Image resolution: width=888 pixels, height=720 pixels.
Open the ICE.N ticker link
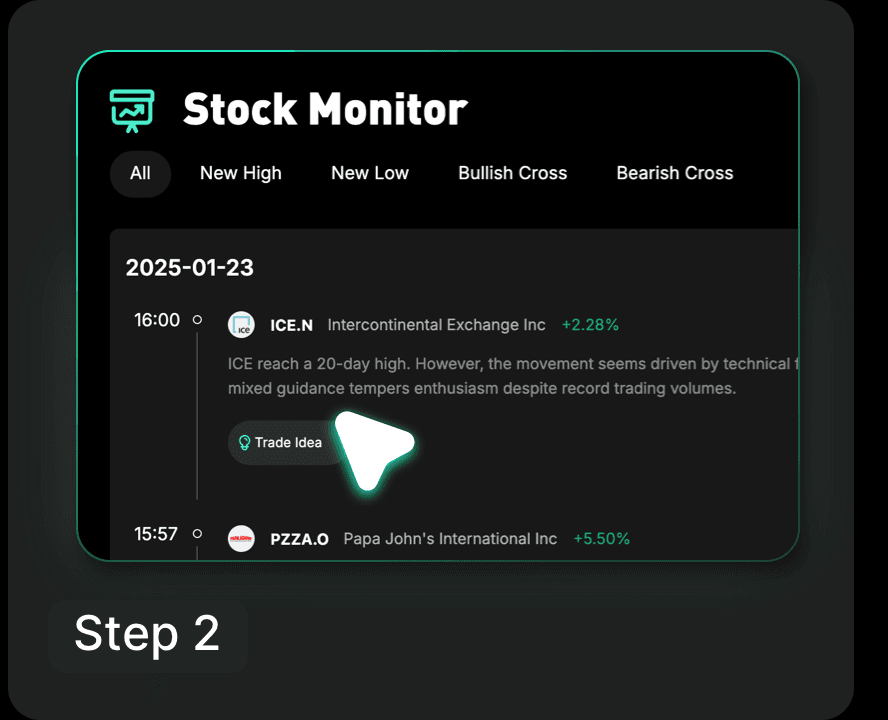click(292, 325)
